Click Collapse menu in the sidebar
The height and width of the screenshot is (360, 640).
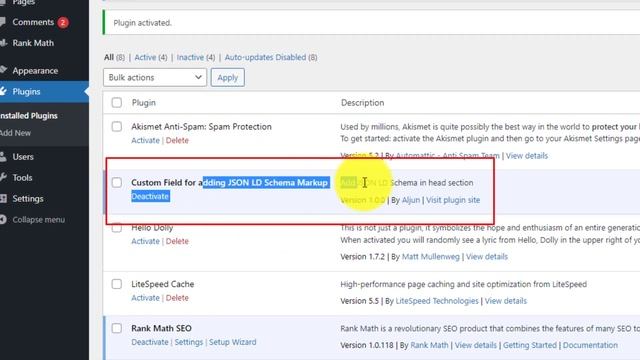click(x=38, y=220)
